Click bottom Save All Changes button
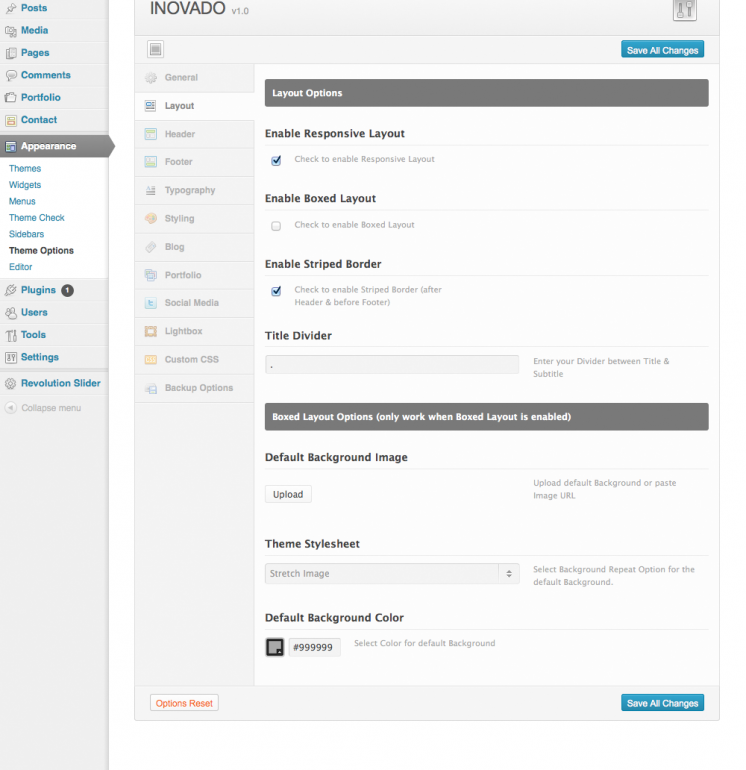 [x=662, y=703]
